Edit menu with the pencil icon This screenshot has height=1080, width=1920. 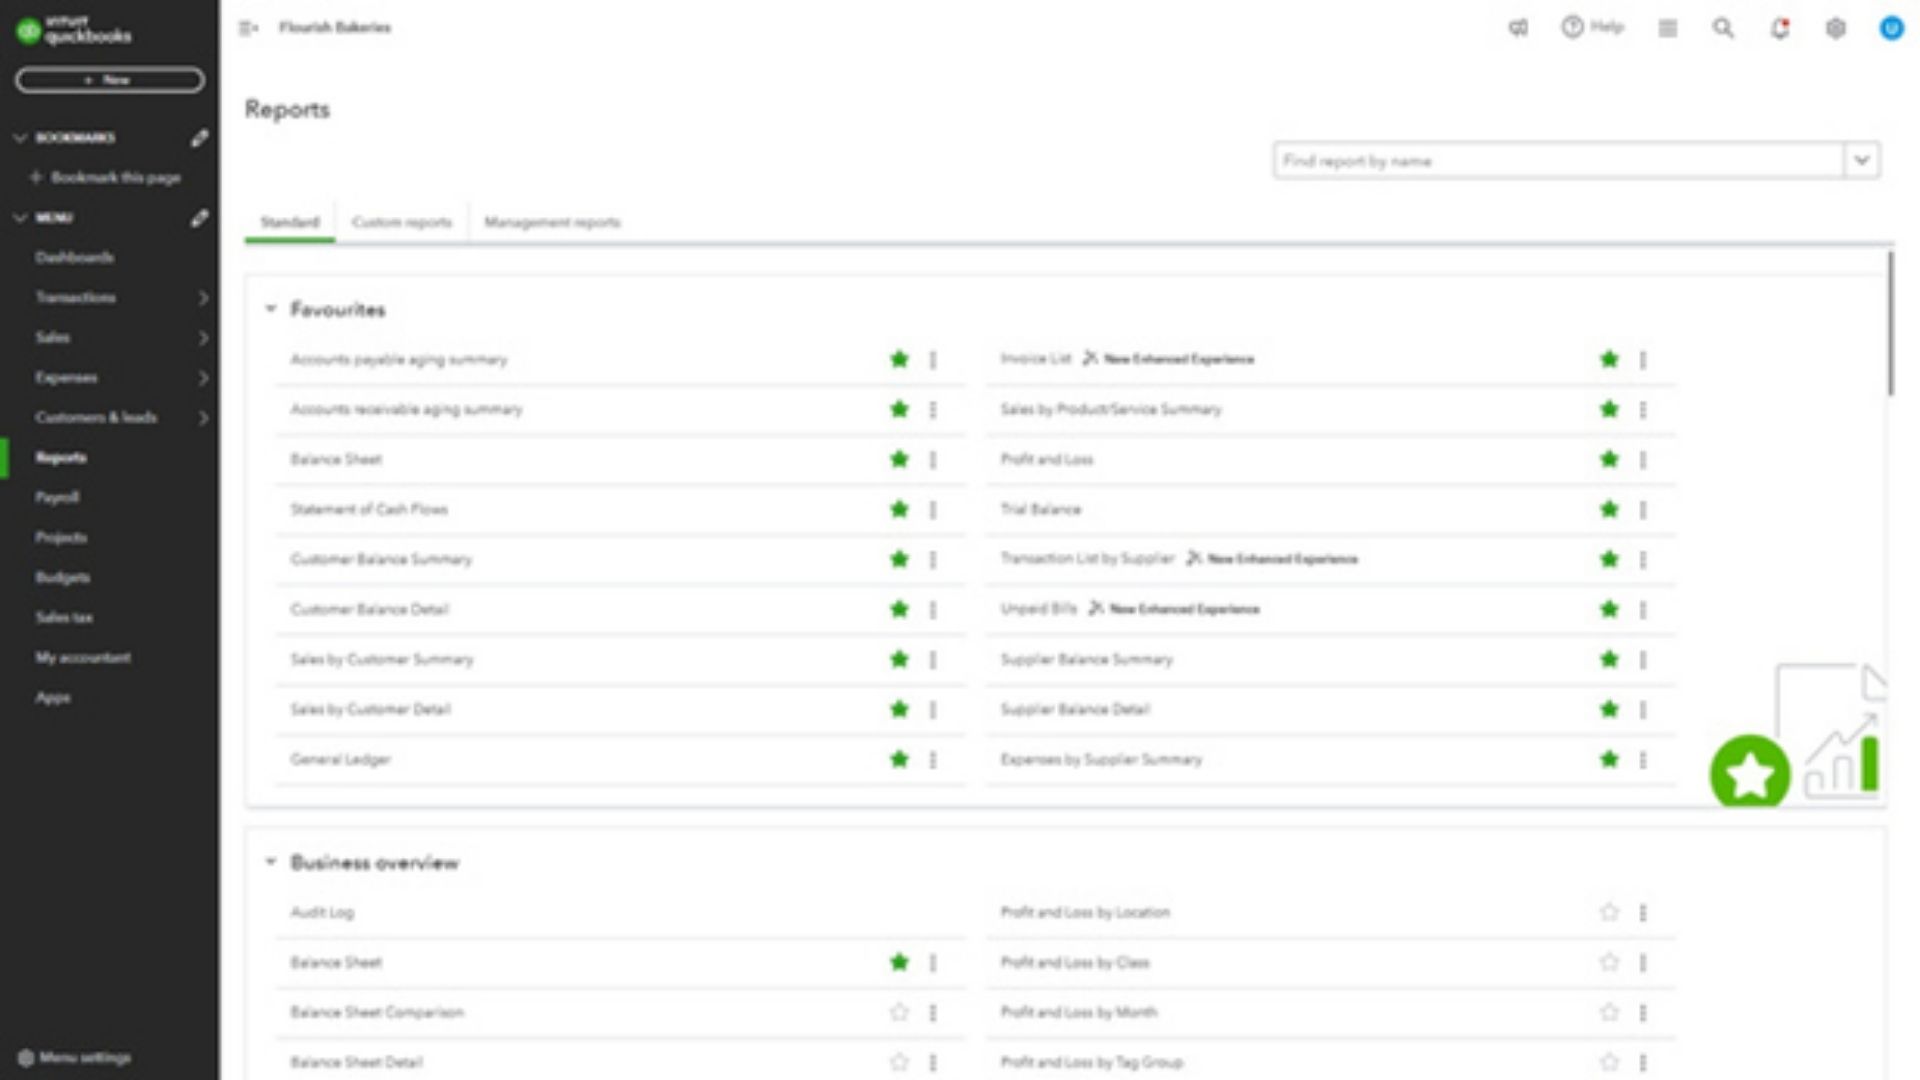pyautogui.click(x=200, y=218)
